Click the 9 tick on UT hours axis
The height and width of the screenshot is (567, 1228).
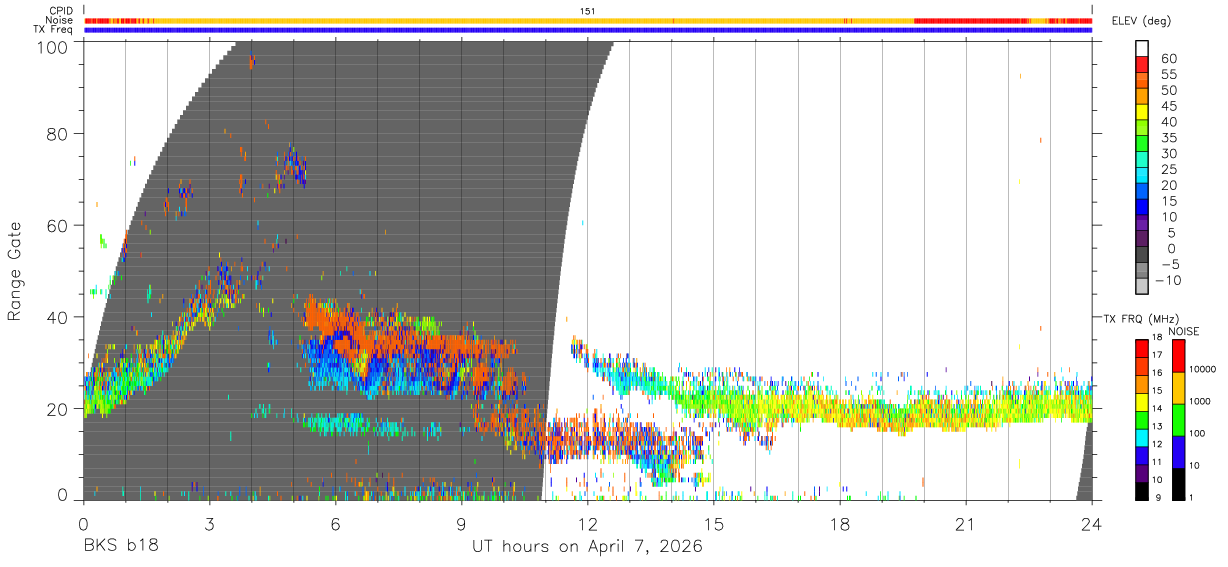tap(461, 524)
